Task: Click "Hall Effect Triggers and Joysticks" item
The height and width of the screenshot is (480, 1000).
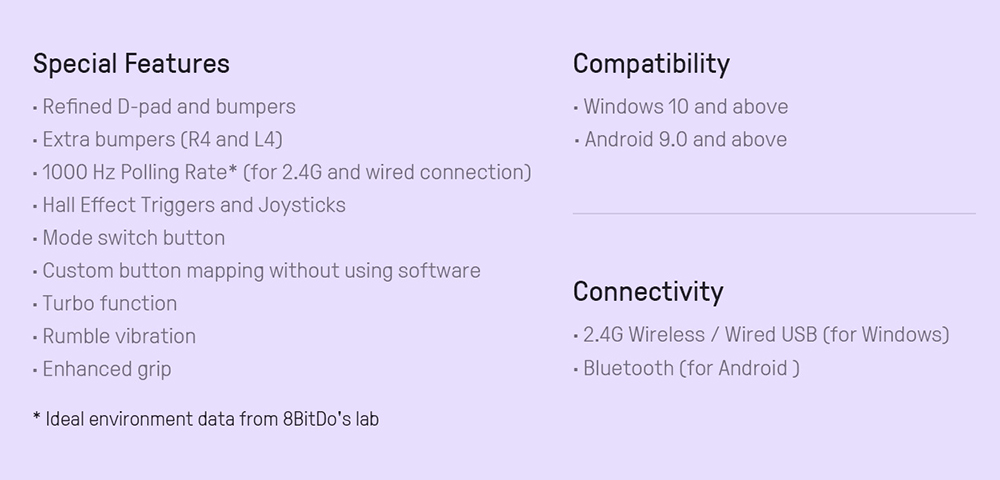Action: [x=194, y=205]
